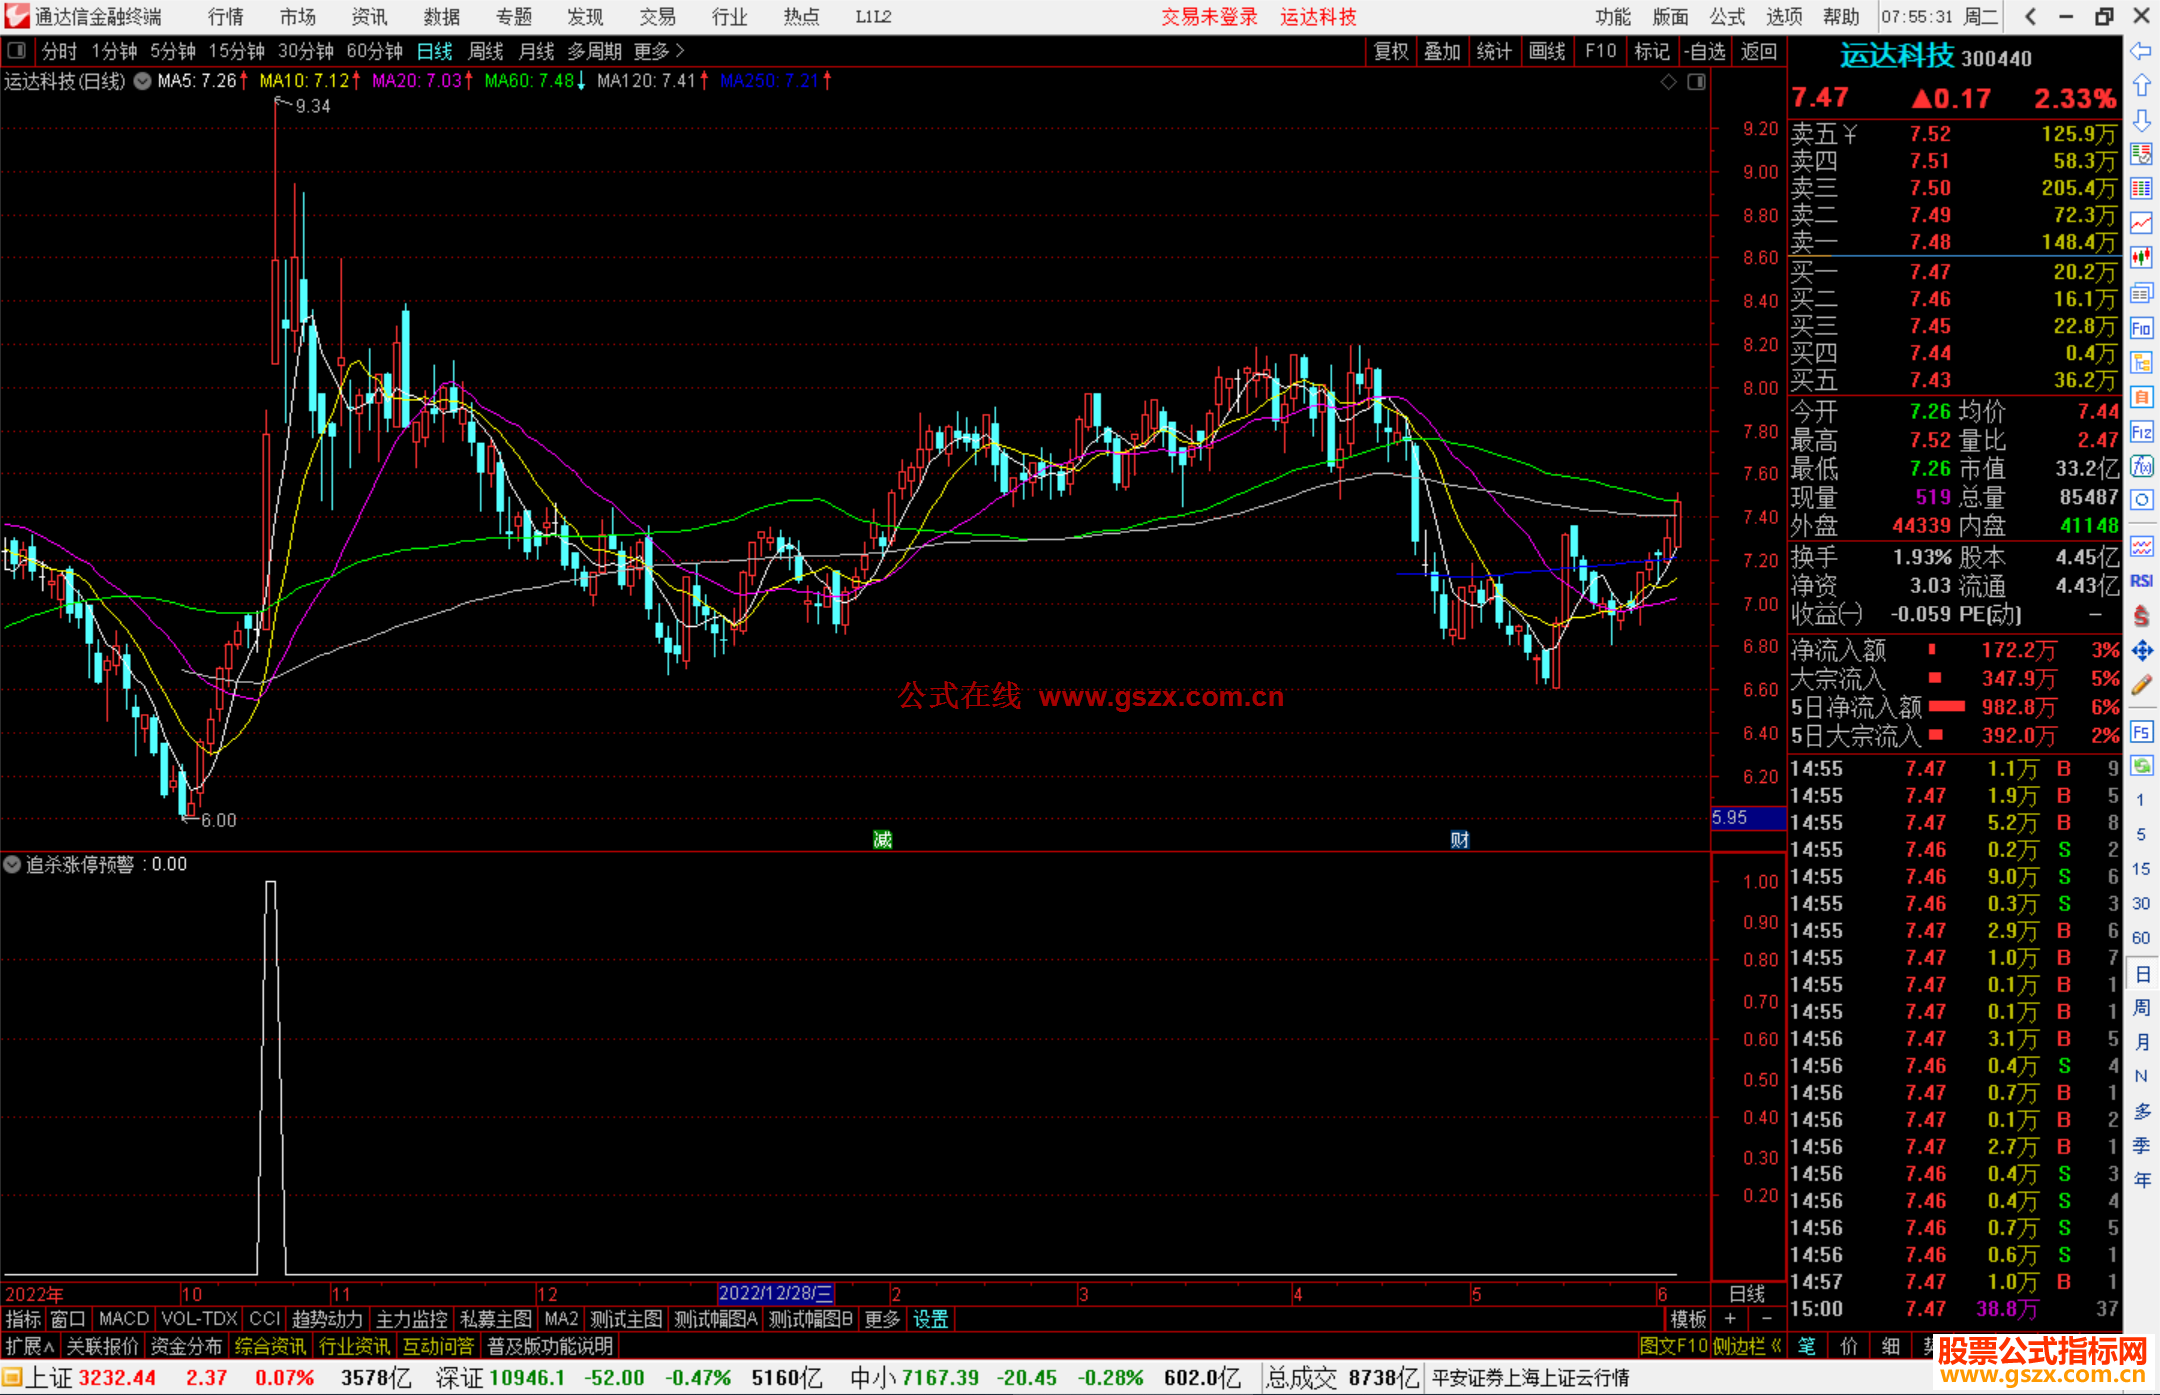Click the purple MA20 legend label
This screenshot has height=1395, width=2160.
point(416,81)
